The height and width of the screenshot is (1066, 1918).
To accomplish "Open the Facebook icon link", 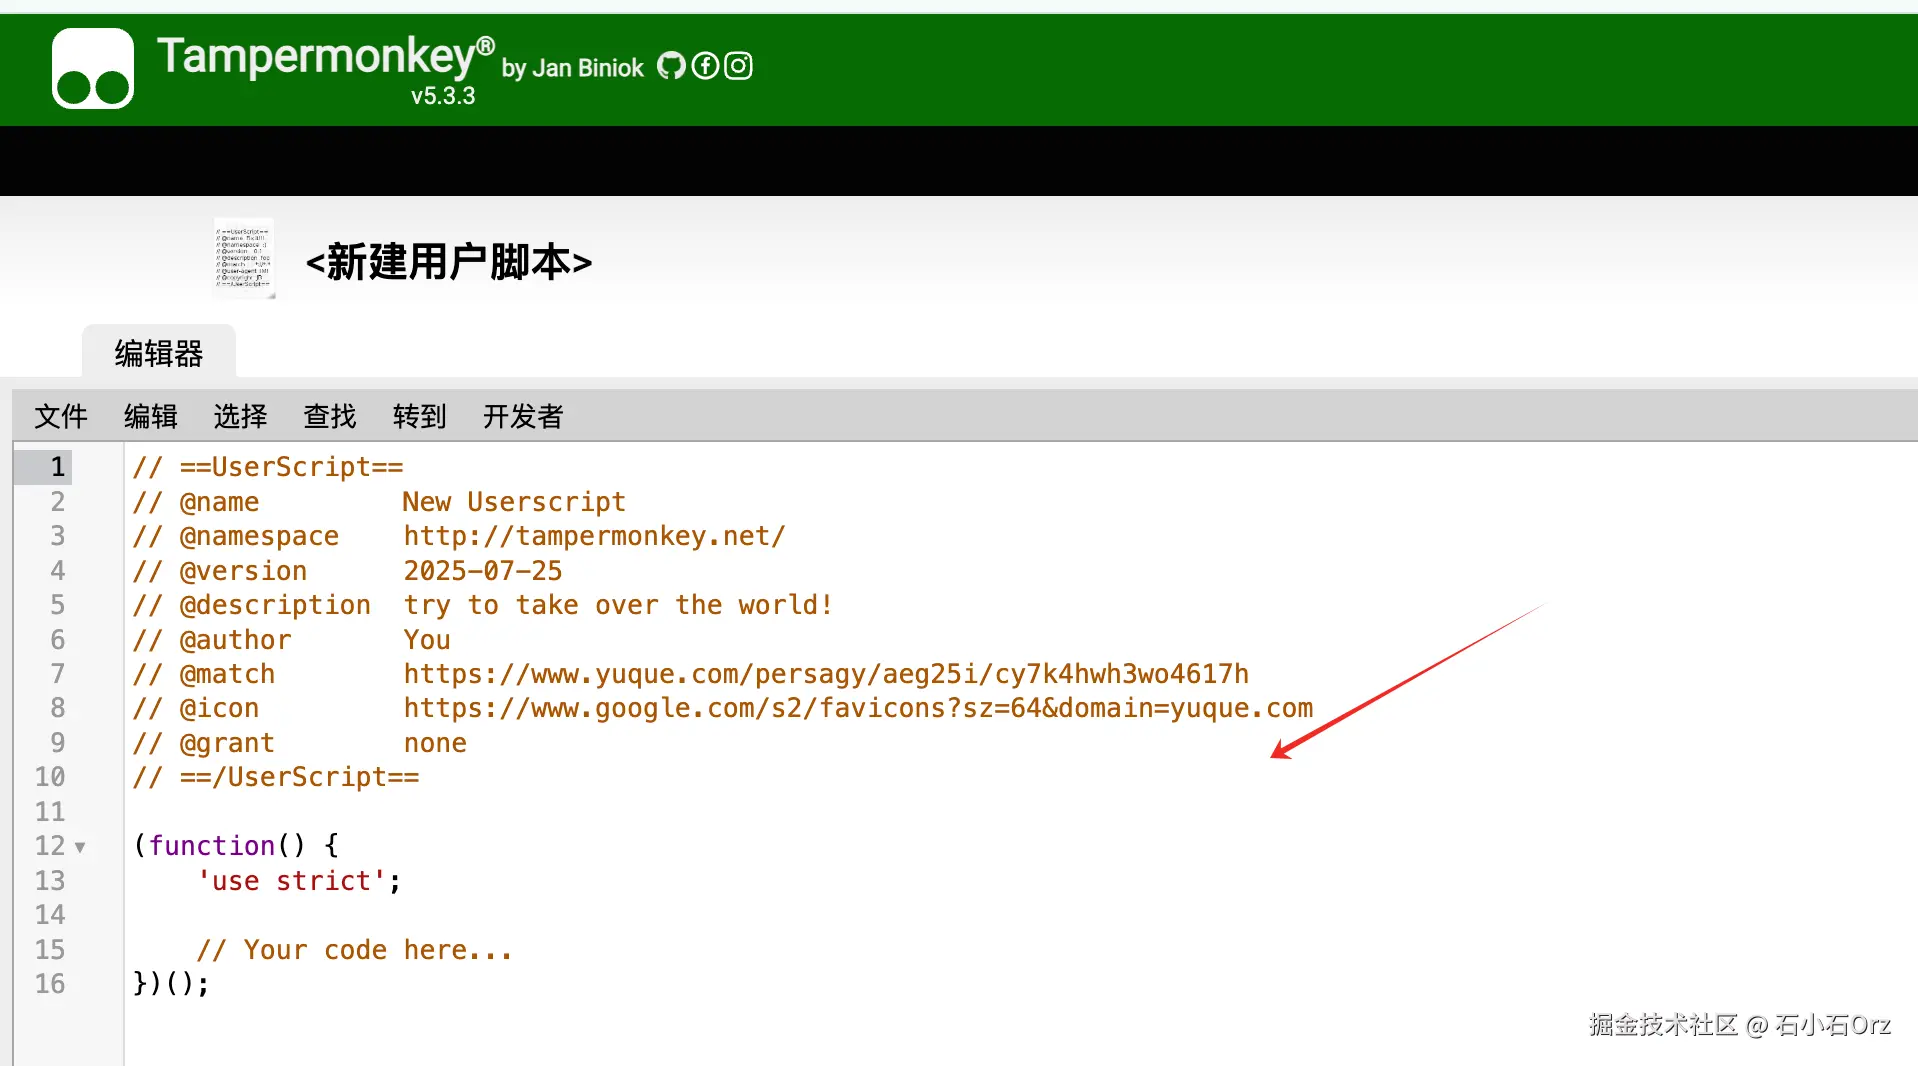I will click(x=705, y=66).
